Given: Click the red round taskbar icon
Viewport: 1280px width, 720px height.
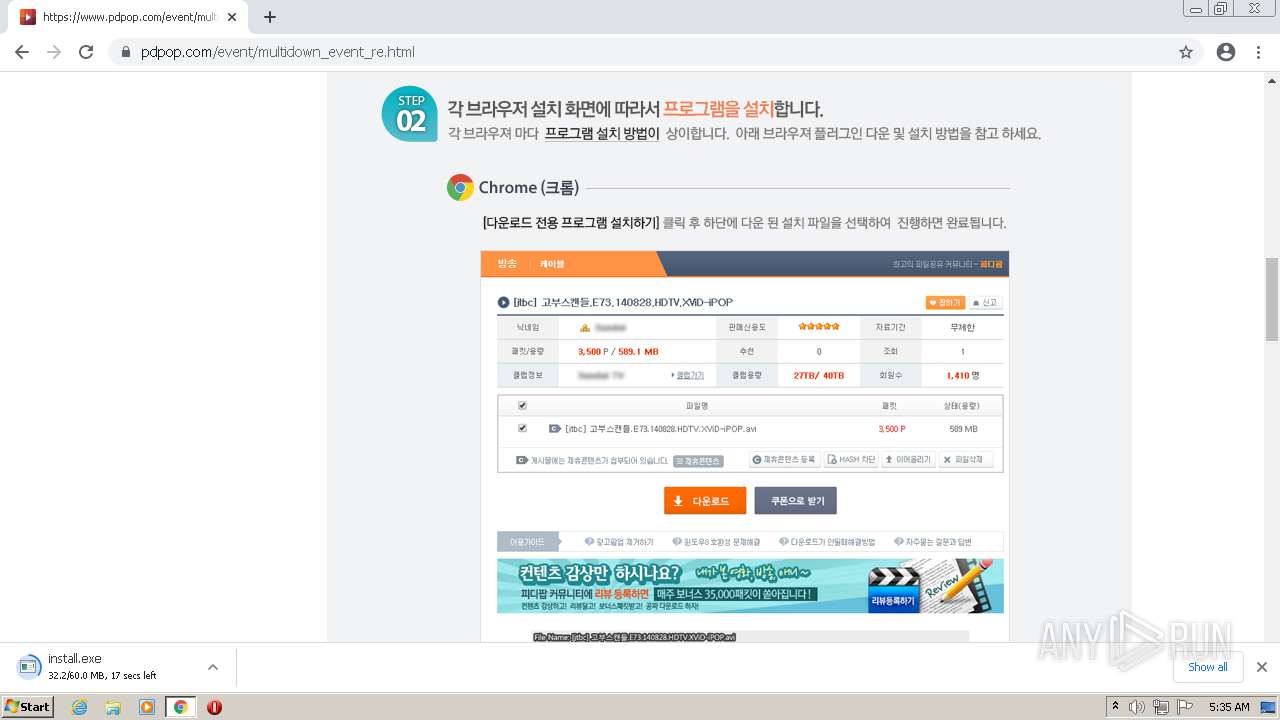Looking at the screenshot, I should pos(214,707).
